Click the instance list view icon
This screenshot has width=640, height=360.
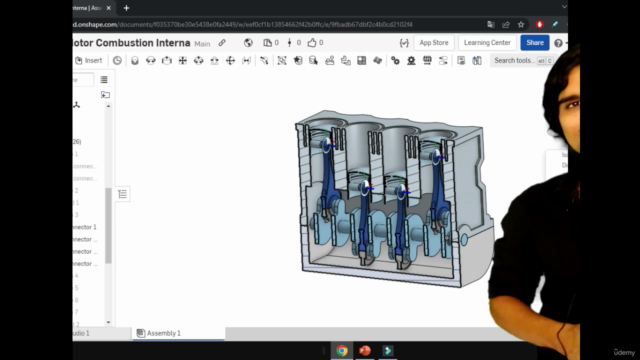tap(104, 80)
